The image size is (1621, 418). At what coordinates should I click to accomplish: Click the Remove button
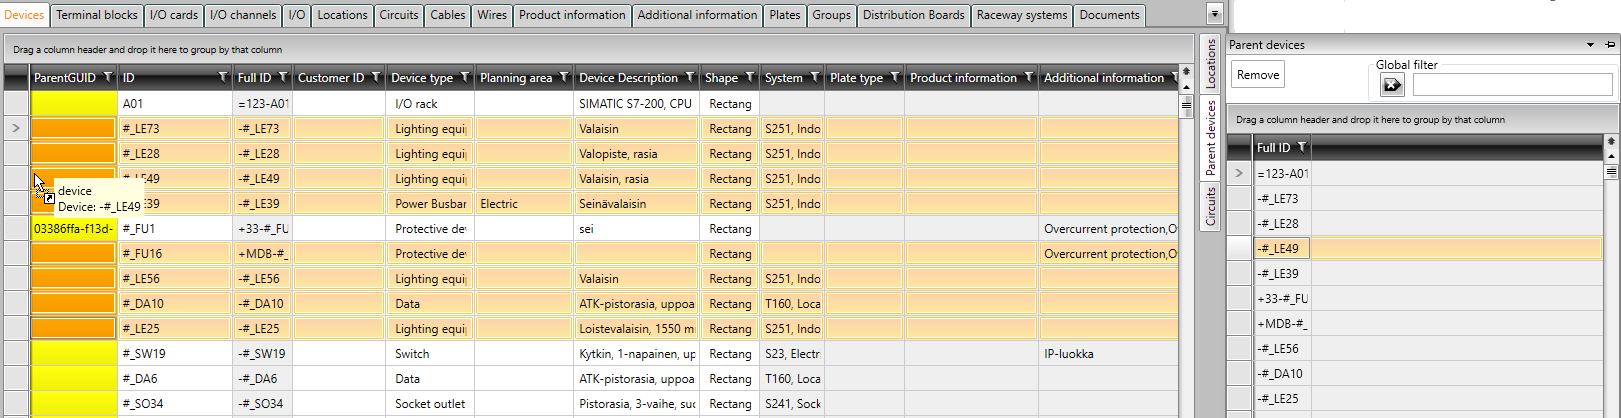1257,75
